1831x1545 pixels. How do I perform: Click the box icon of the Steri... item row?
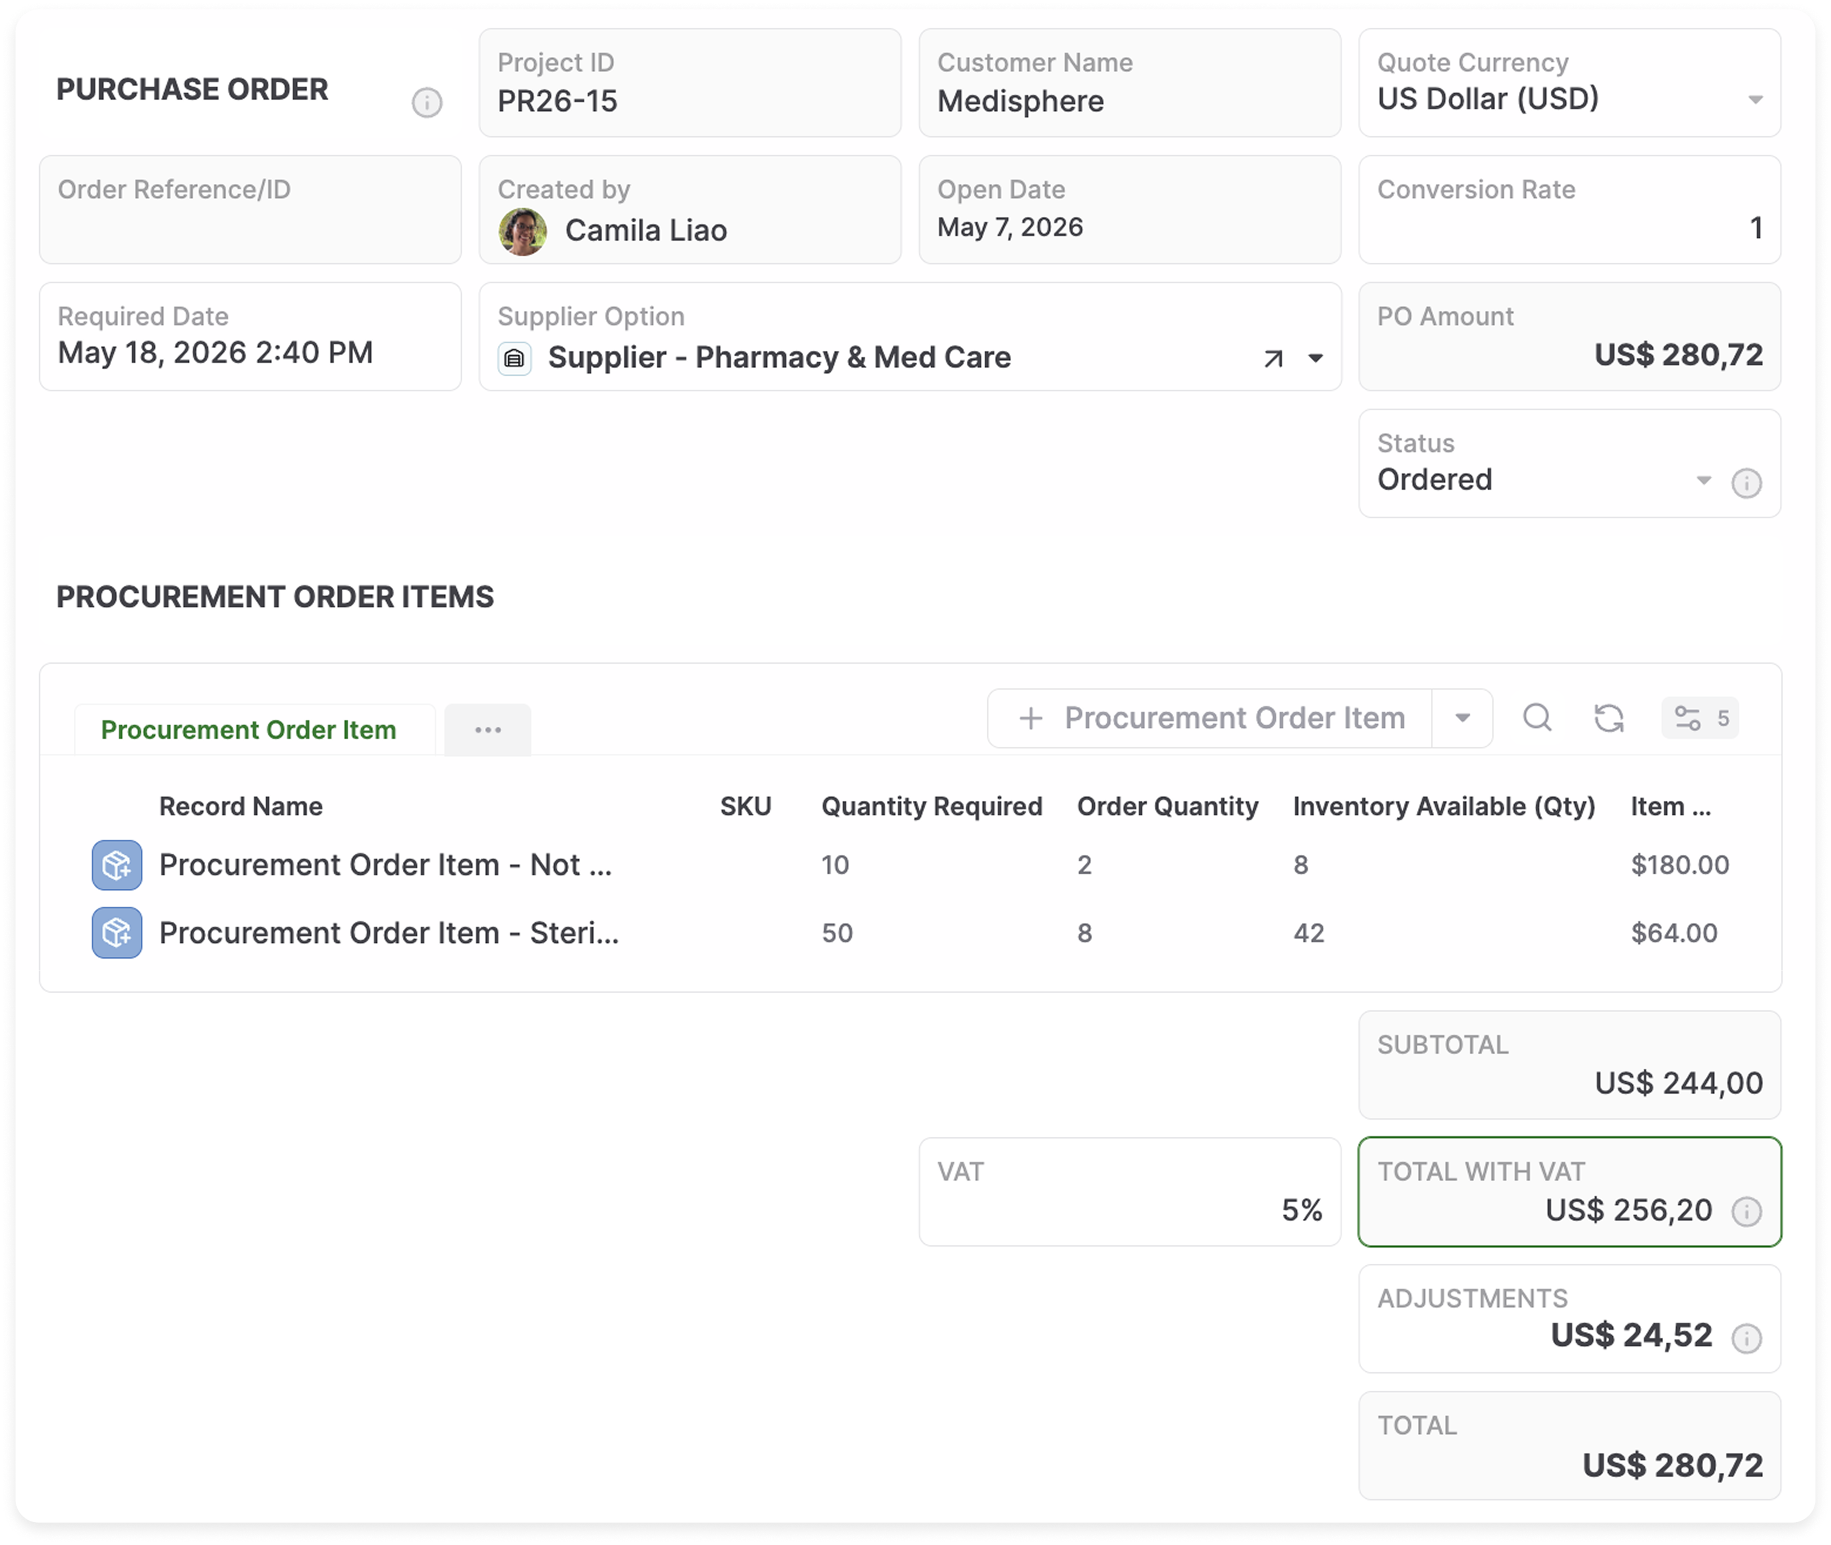coord(117,933)
